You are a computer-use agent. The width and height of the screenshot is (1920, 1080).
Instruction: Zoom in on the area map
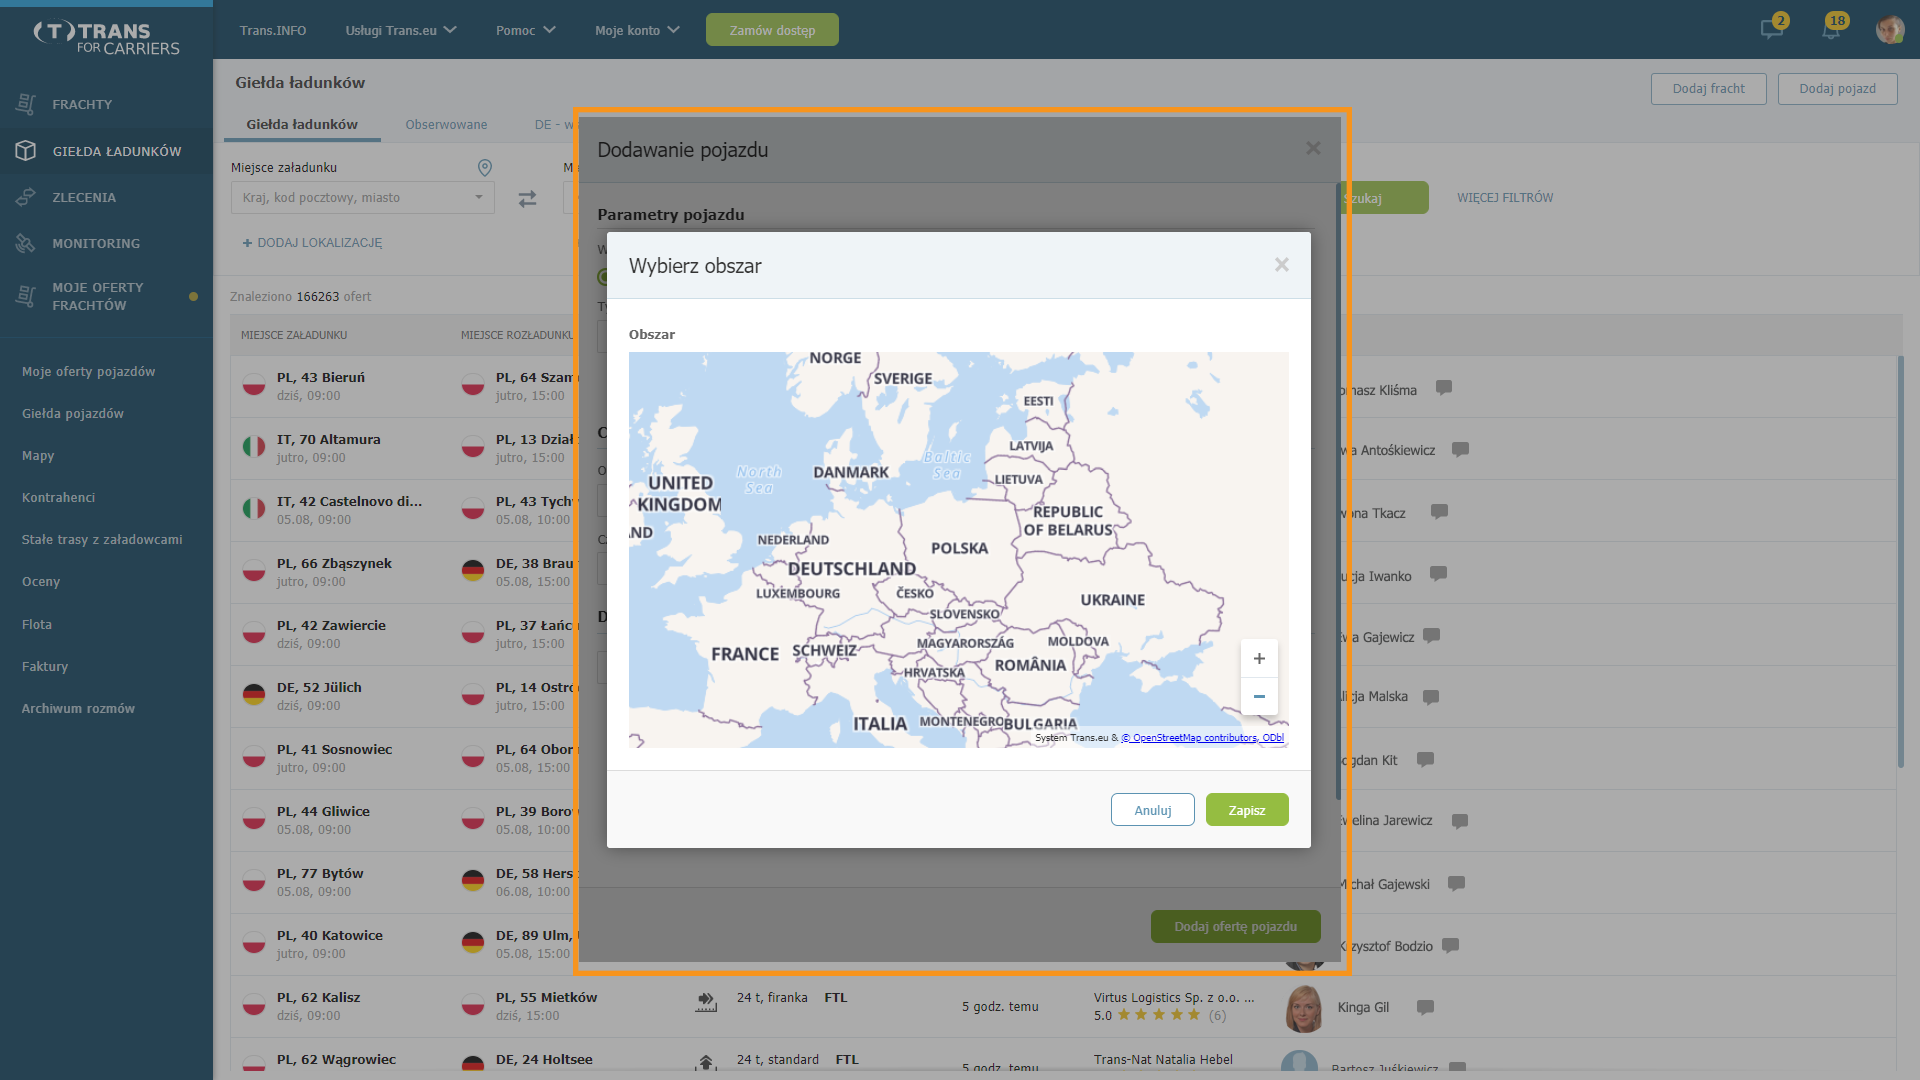click(1259, 658)
